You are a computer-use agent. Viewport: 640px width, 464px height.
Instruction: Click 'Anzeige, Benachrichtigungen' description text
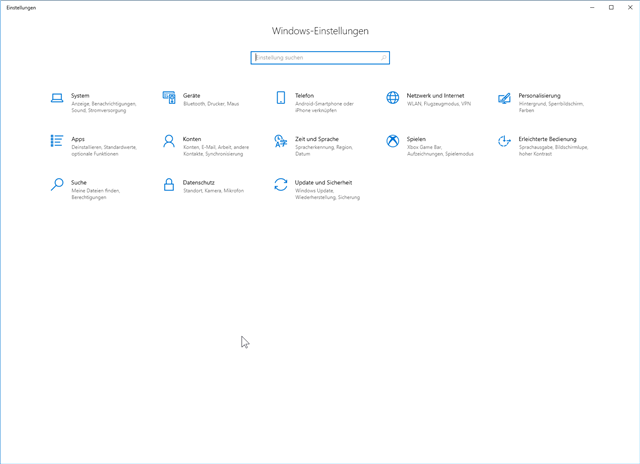point(104,104)
